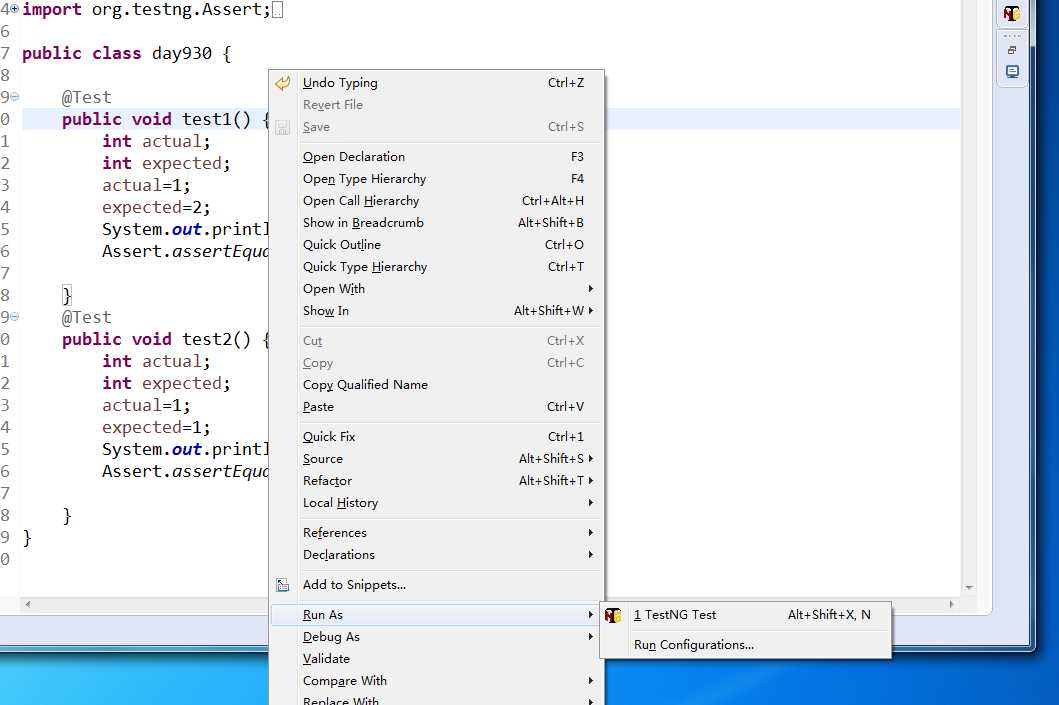This screenshot has width=1059, height=705.
Task: Open the Refactor submenu
Action: pyautogui.click(x=436, y=481)
